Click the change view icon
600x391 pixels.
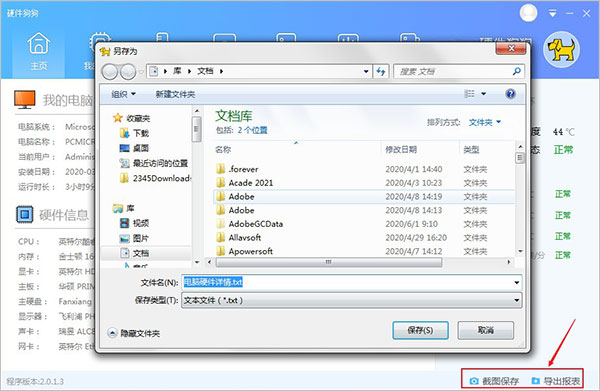coord(469,94)
